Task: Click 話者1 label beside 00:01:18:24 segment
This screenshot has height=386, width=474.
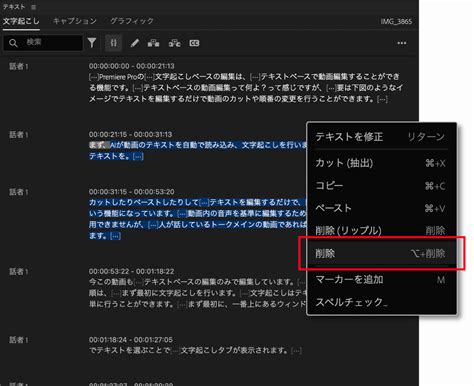Action: click(19, 340)
